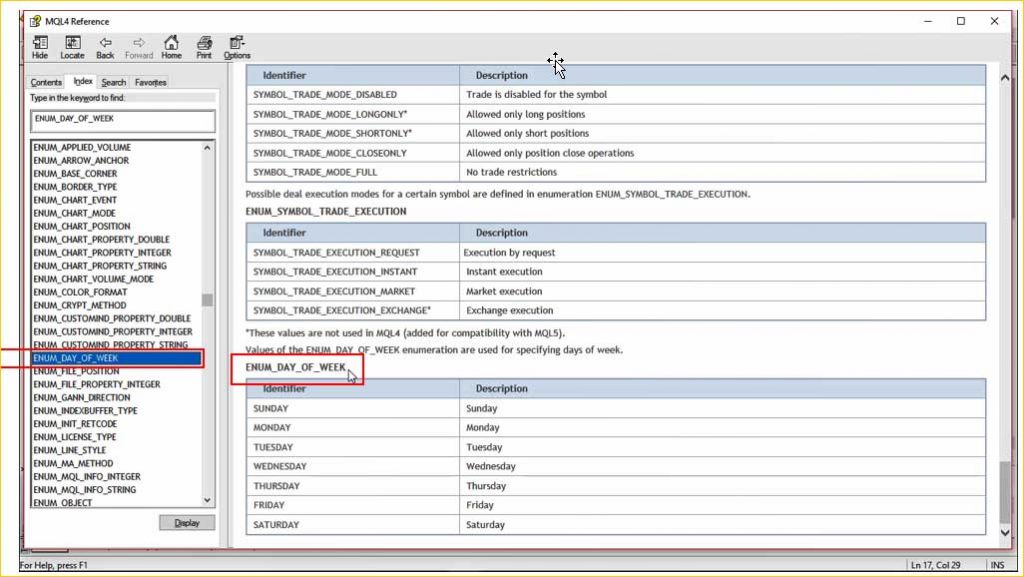Click the Locate toolbar icon
The width and height of the screenshot is (1024, 577).
coord(72,48)
